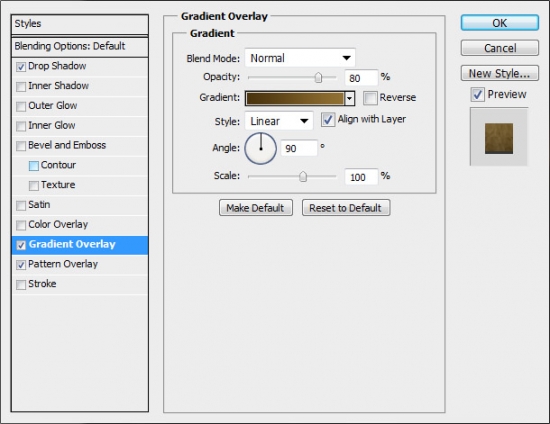Click the brown gradient swatch
550x424 pixels.
(295, 99)
